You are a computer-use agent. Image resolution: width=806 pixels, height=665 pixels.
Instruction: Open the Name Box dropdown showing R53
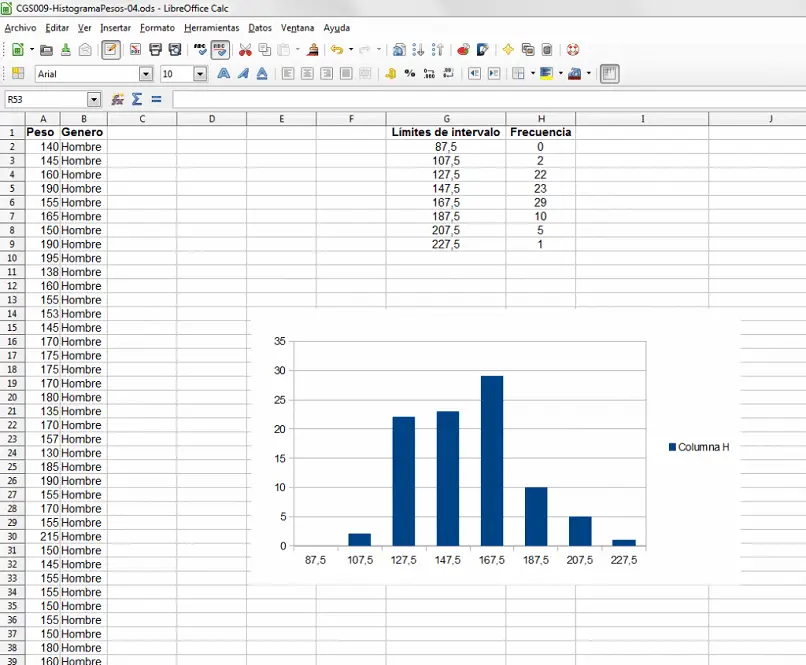[x=93, y=99]
